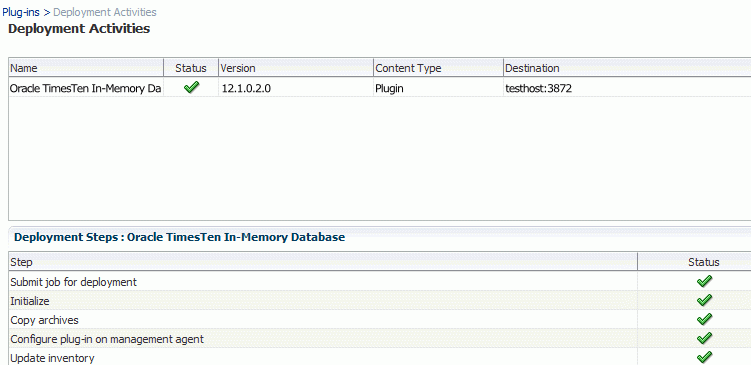
Task: Click the Update inventory step status checkmark
Action: [704, 357]
